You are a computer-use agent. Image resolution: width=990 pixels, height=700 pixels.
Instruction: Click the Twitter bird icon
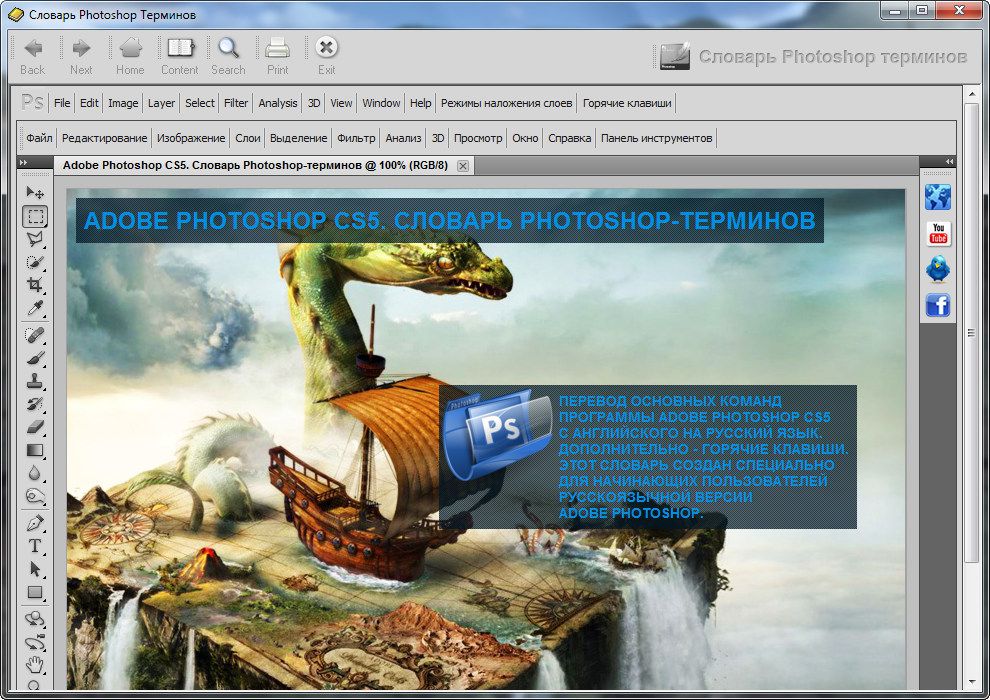coord(938,269)
